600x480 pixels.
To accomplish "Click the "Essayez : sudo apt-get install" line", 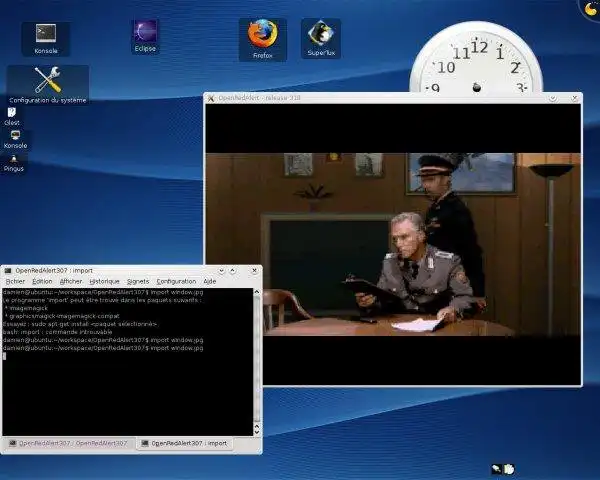I will tap(80, 324).
